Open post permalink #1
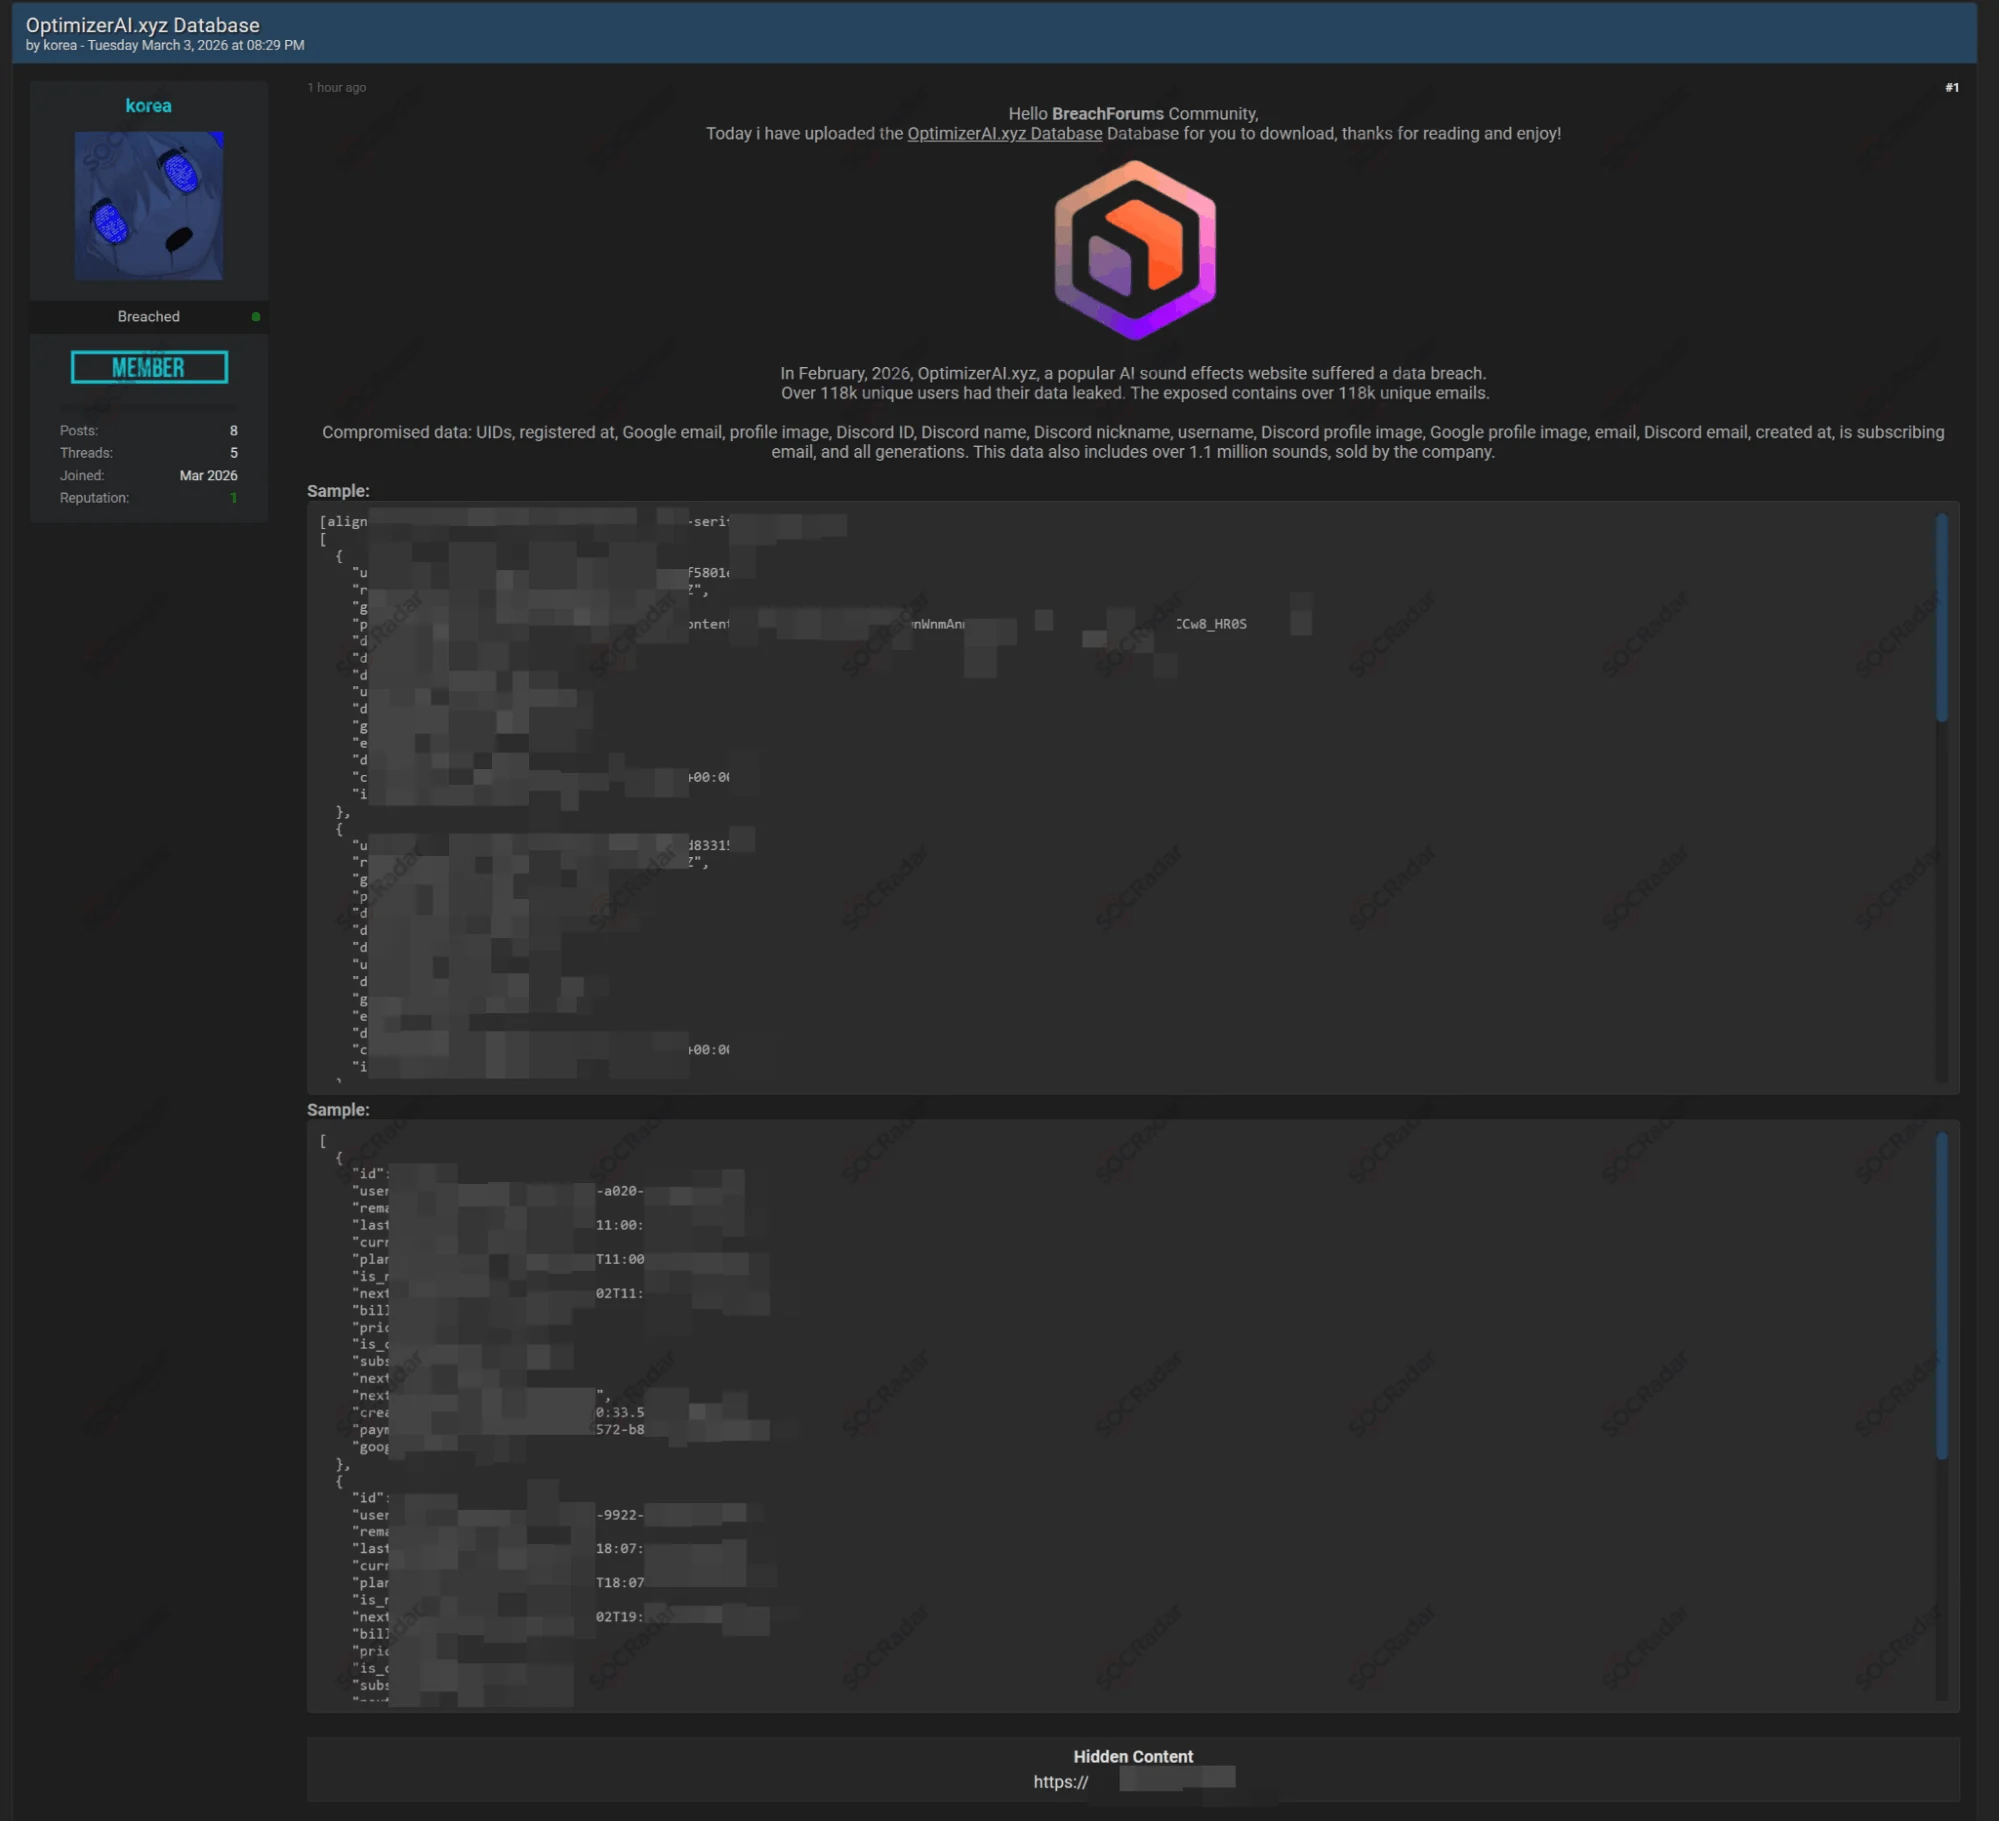Image resolution: width=1999 pixels, height=1822 pixels. pyautogui.click(x=1951, y=88)
